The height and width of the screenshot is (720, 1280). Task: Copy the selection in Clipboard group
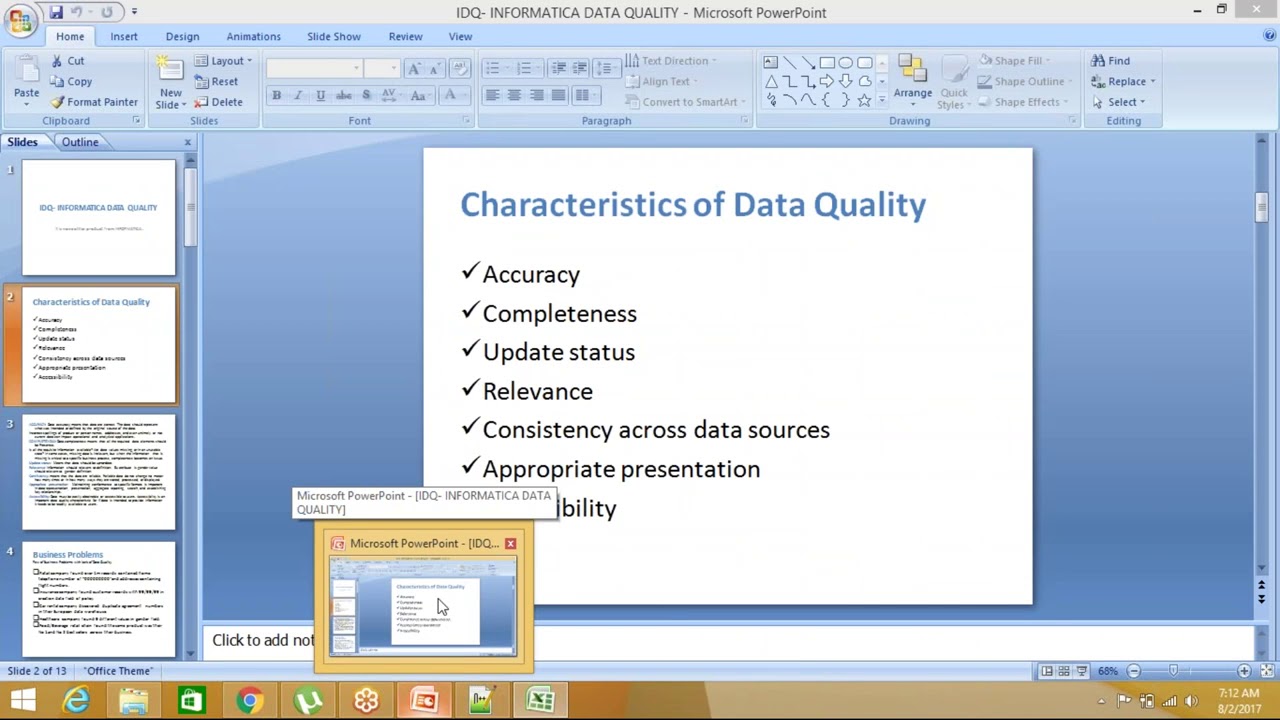(x=71, y=82)
